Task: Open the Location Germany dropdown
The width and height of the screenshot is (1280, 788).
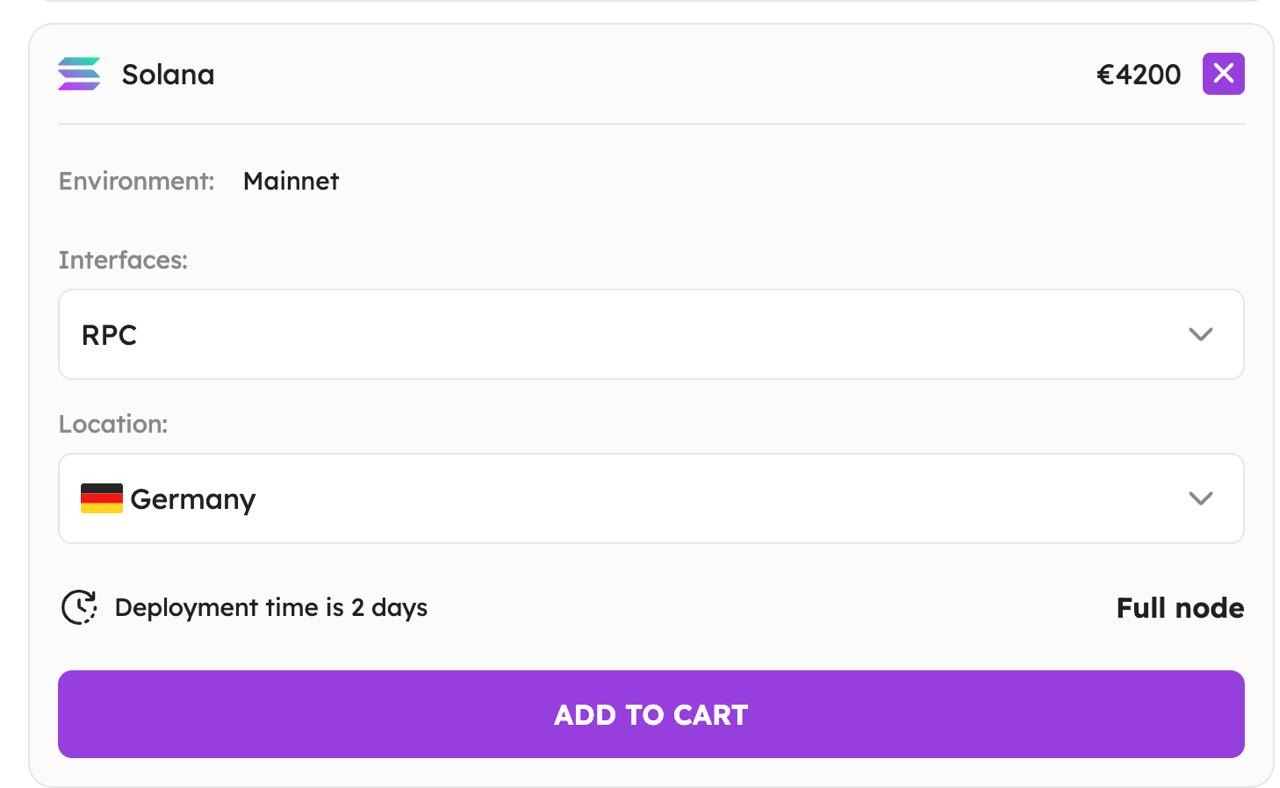Action: coord(651,499)
